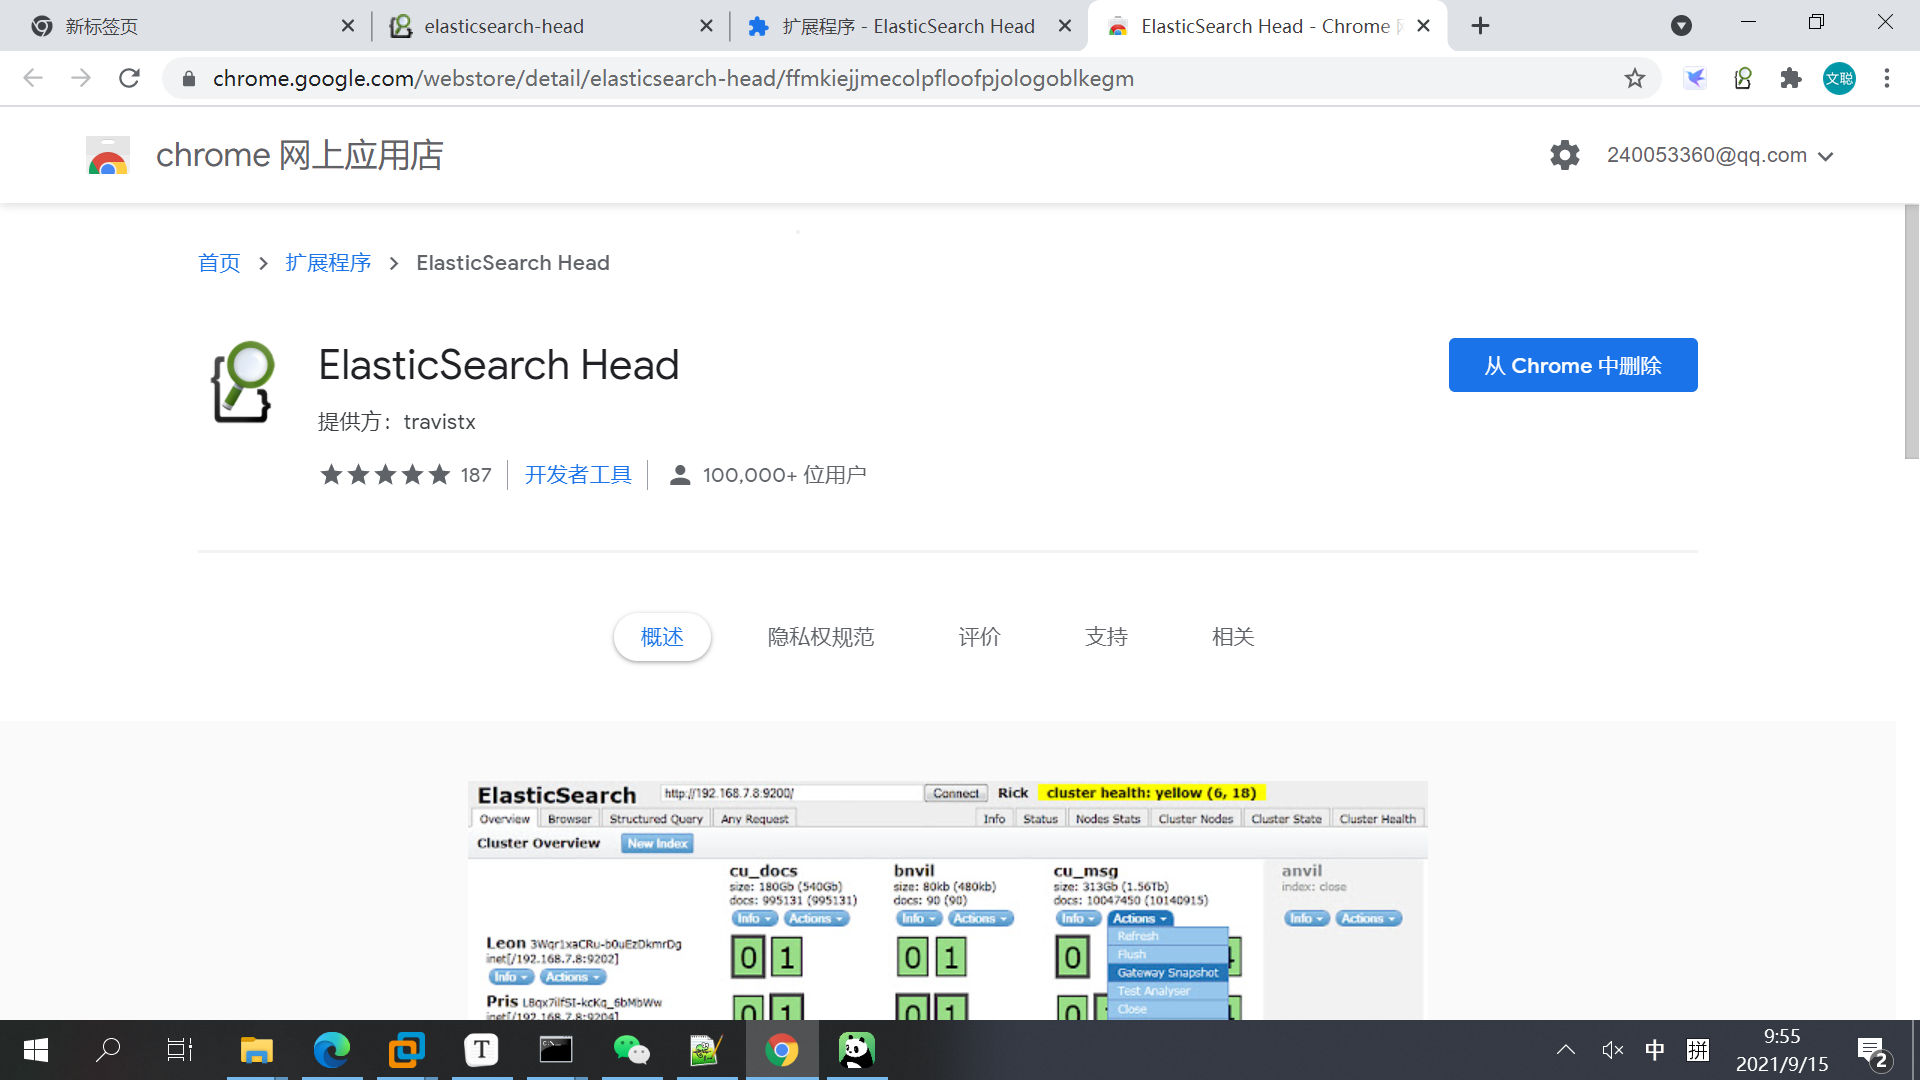Open File Explorer from taskbar
The height and width of the screenshot is (1080, 1920).
click(x=256, y=1050)
